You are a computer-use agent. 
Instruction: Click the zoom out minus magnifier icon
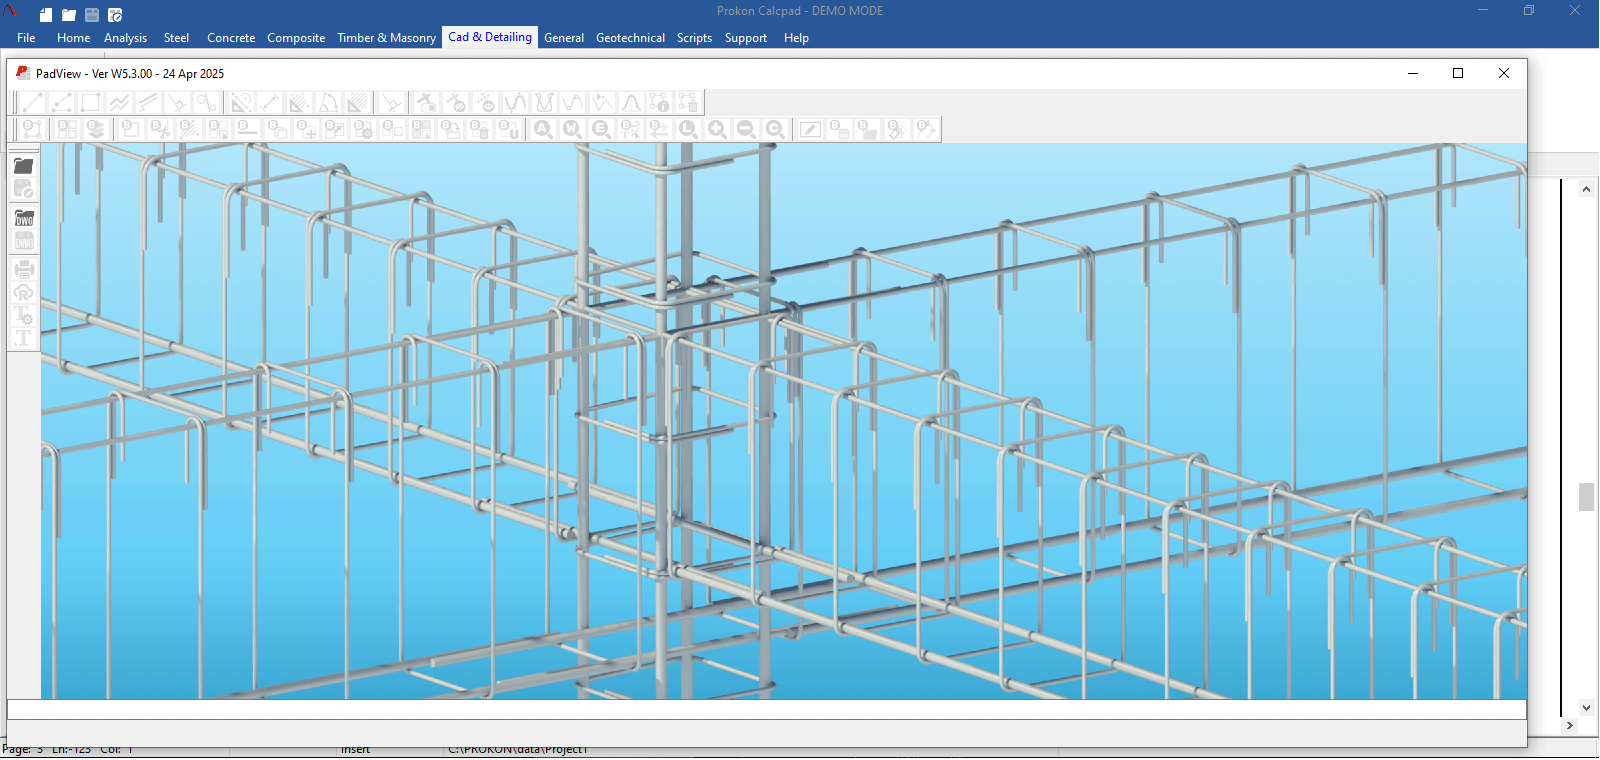tap(746, 130)
